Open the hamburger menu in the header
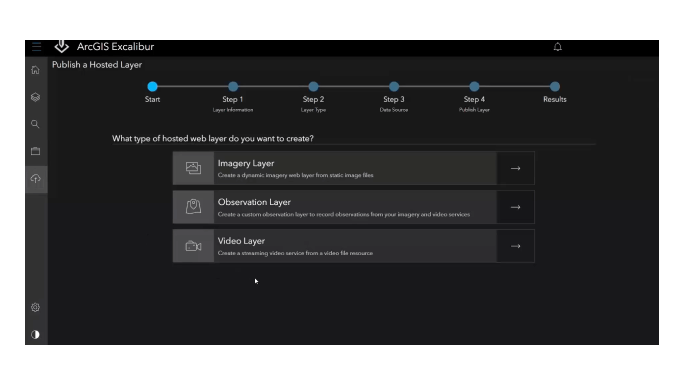The height and width of the screenshot is (385, 684). pyautogui.click(x=36, y=47)
